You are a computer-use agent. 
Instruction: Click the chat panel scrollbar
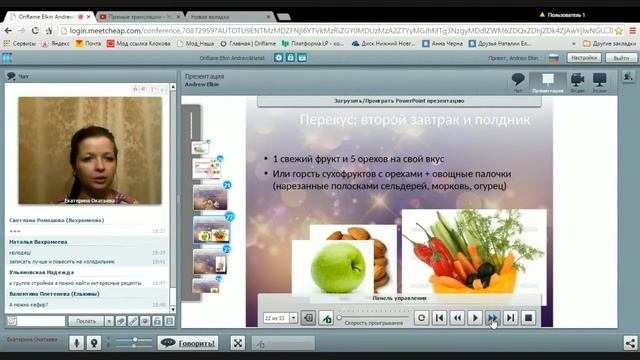173,198
